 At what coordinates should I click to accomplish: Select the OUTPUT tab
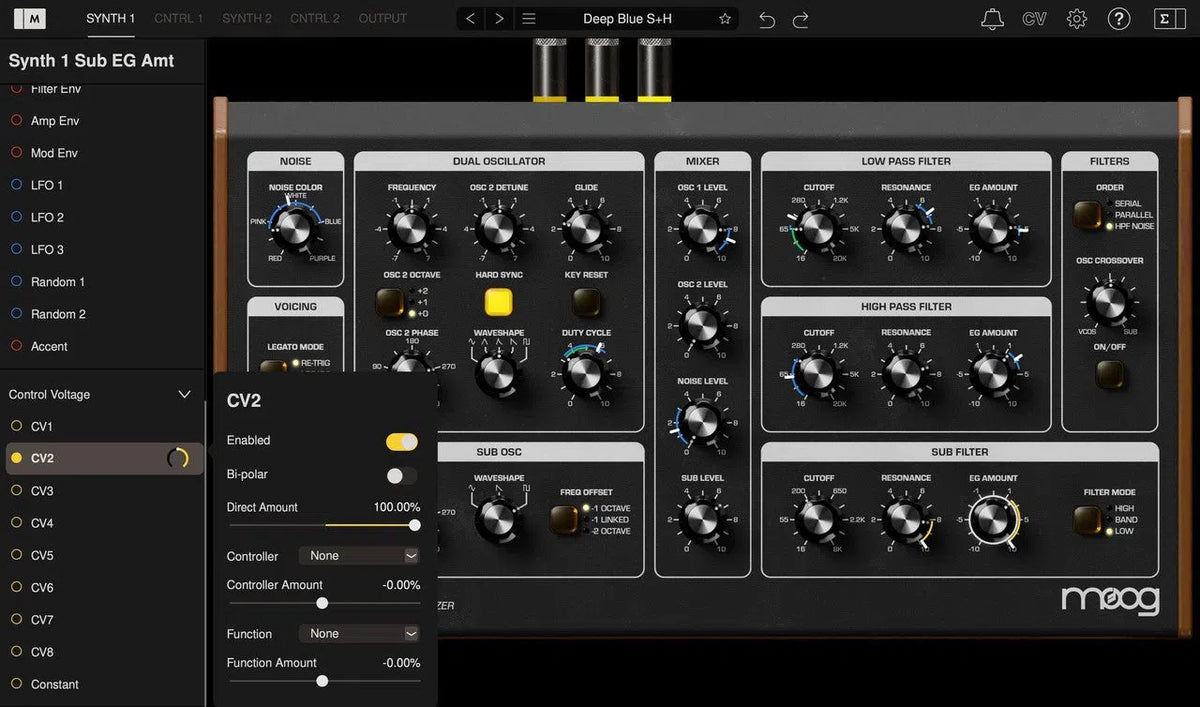(382, 17)
